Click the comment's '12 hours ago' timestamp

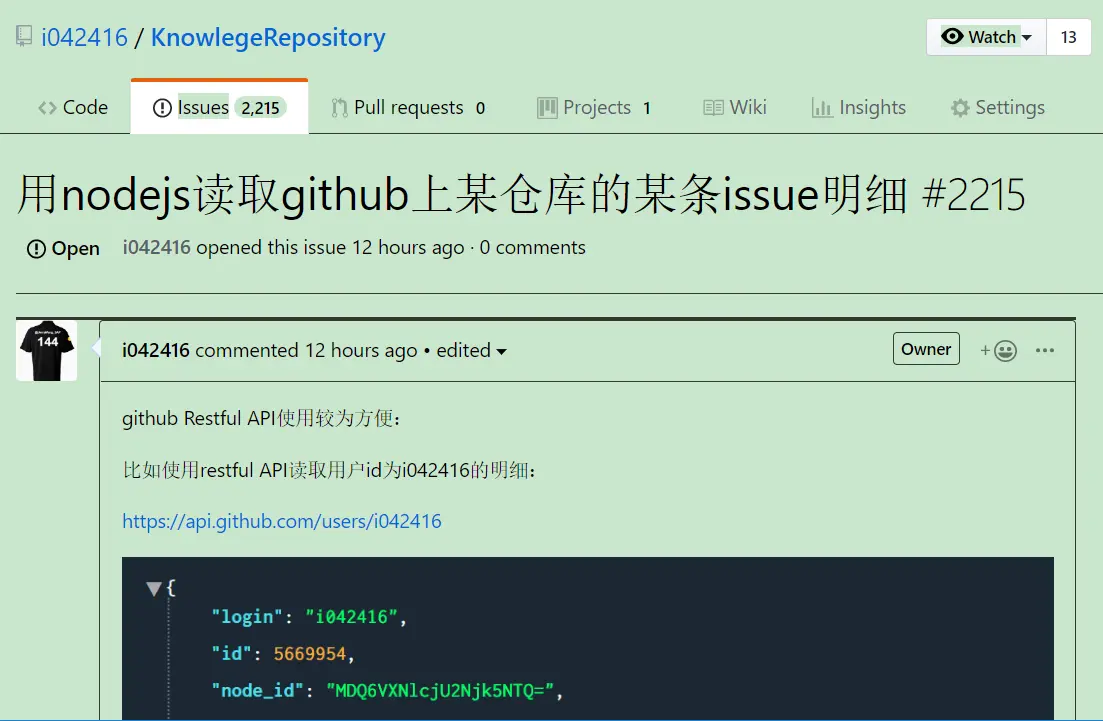361,350
